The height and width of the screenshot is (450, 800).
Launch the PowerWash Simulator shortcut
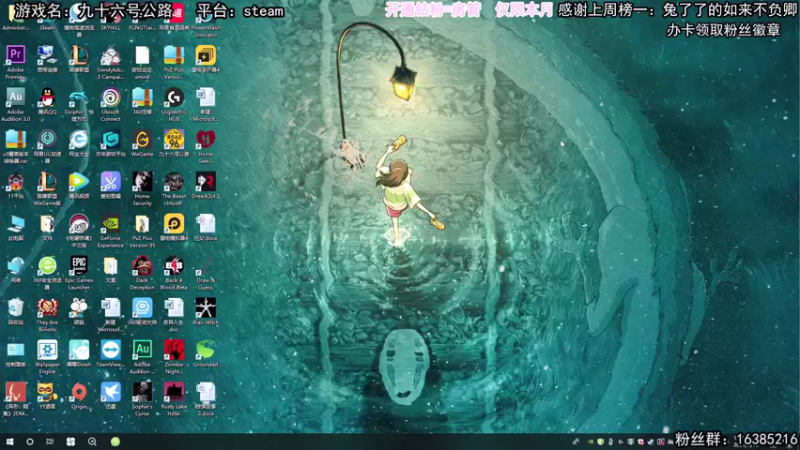[x=206, y=23]
